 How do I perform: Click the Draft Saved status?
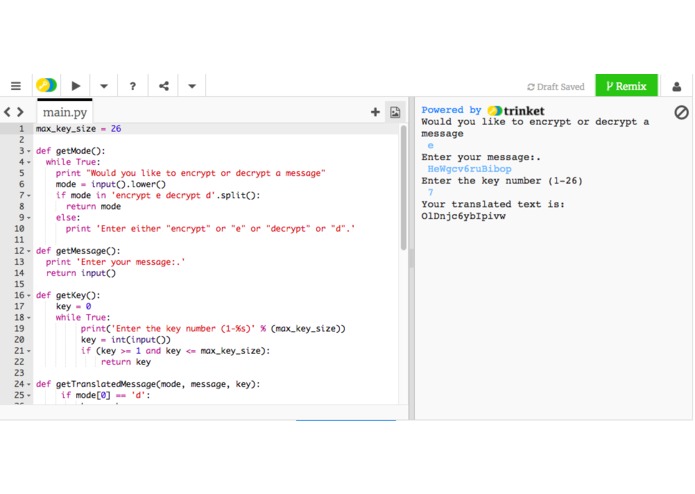point(556,87)
